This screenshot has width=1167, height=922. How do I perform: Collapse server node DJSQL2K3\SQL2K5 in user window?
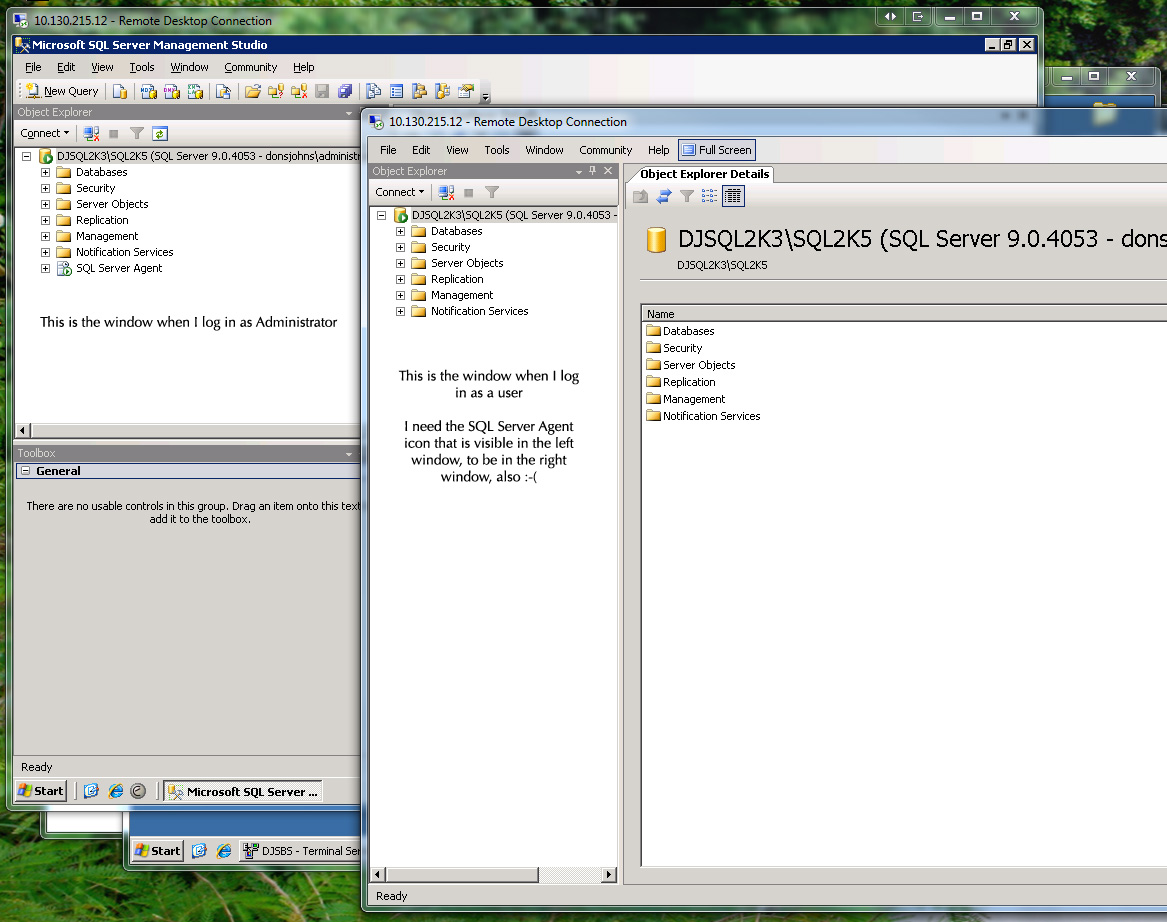click(x=381, y=215)
